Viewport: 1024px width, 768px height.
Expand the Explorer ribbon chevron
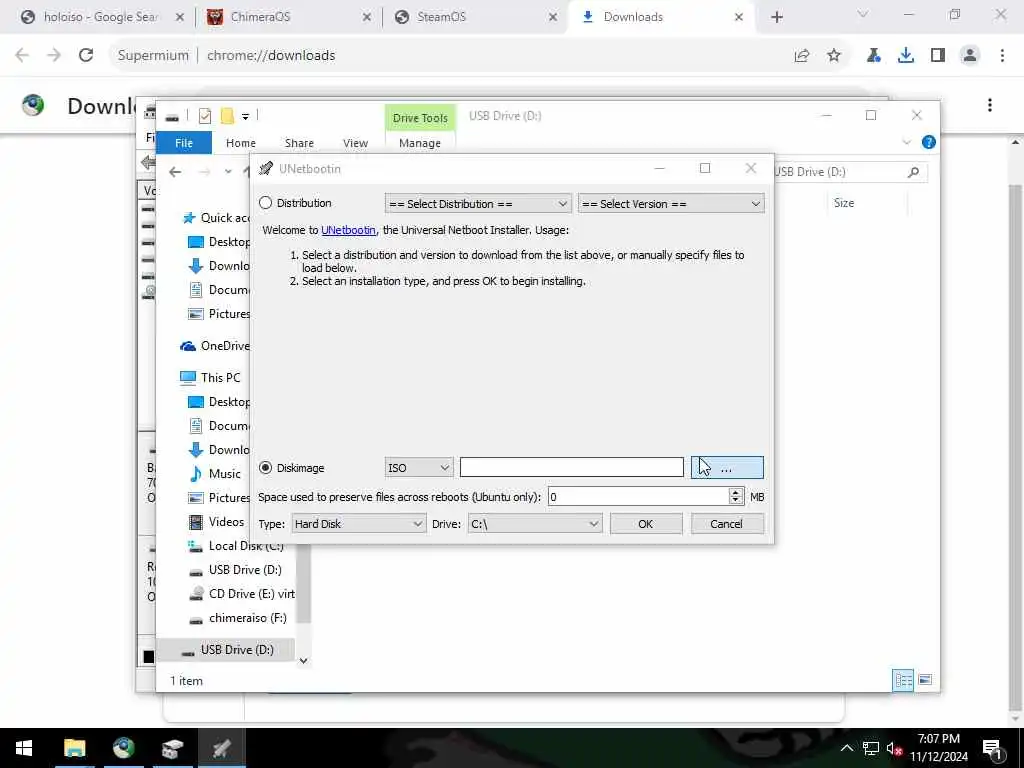906,142
